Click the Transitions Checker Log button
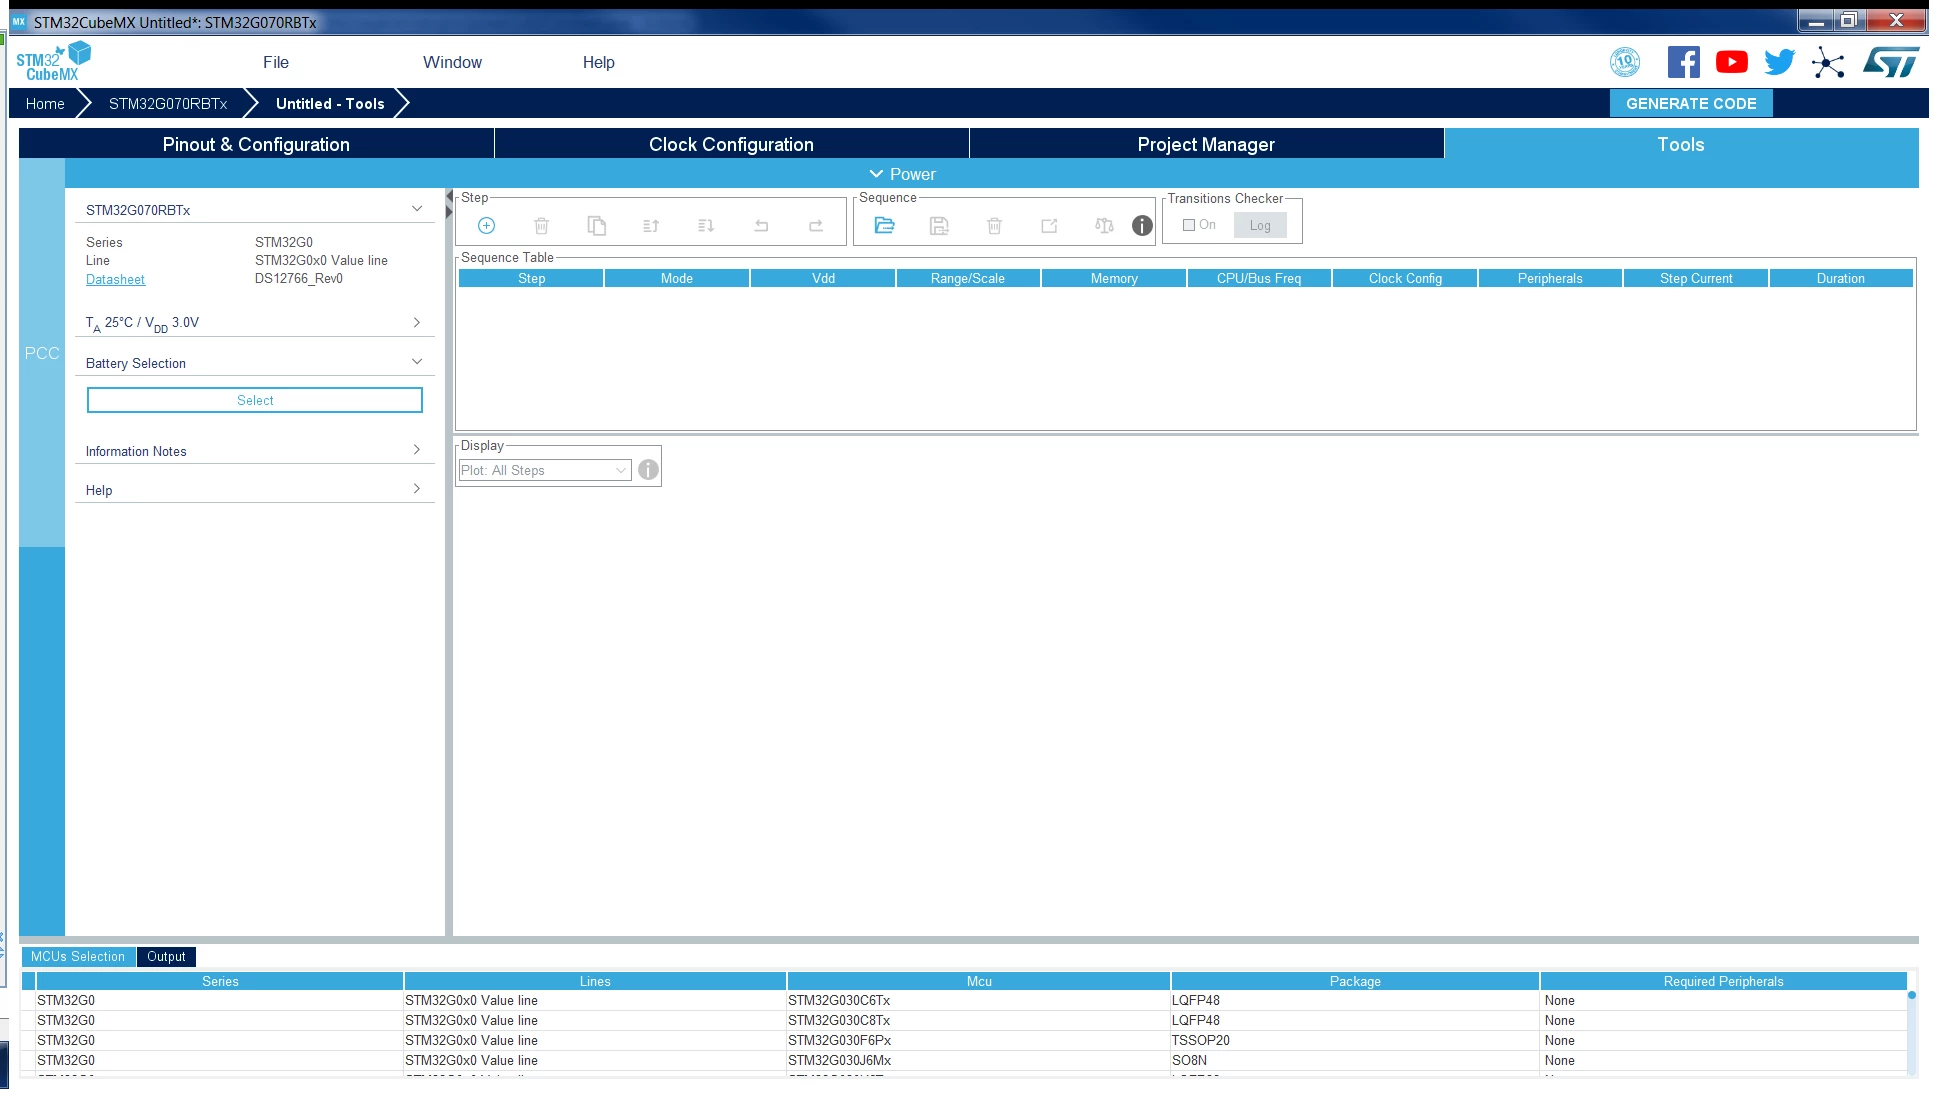Image resolution: width=1938 pixels, height=1098 pixels. 1260,225
